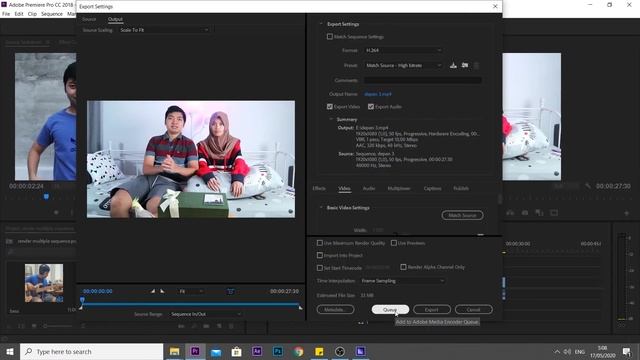The height and width of the screenshot is (360, 640).
Task: Collapse the Export Settings section
Action: point(321,24)
